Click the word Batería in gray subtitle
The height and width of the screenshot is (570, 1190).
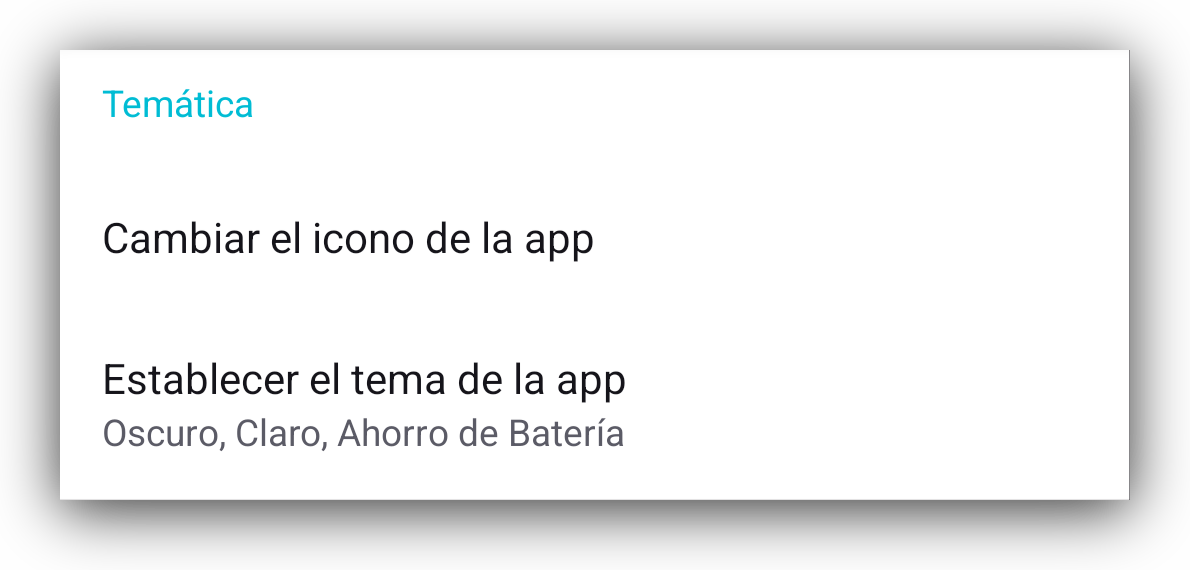point(566,434)
